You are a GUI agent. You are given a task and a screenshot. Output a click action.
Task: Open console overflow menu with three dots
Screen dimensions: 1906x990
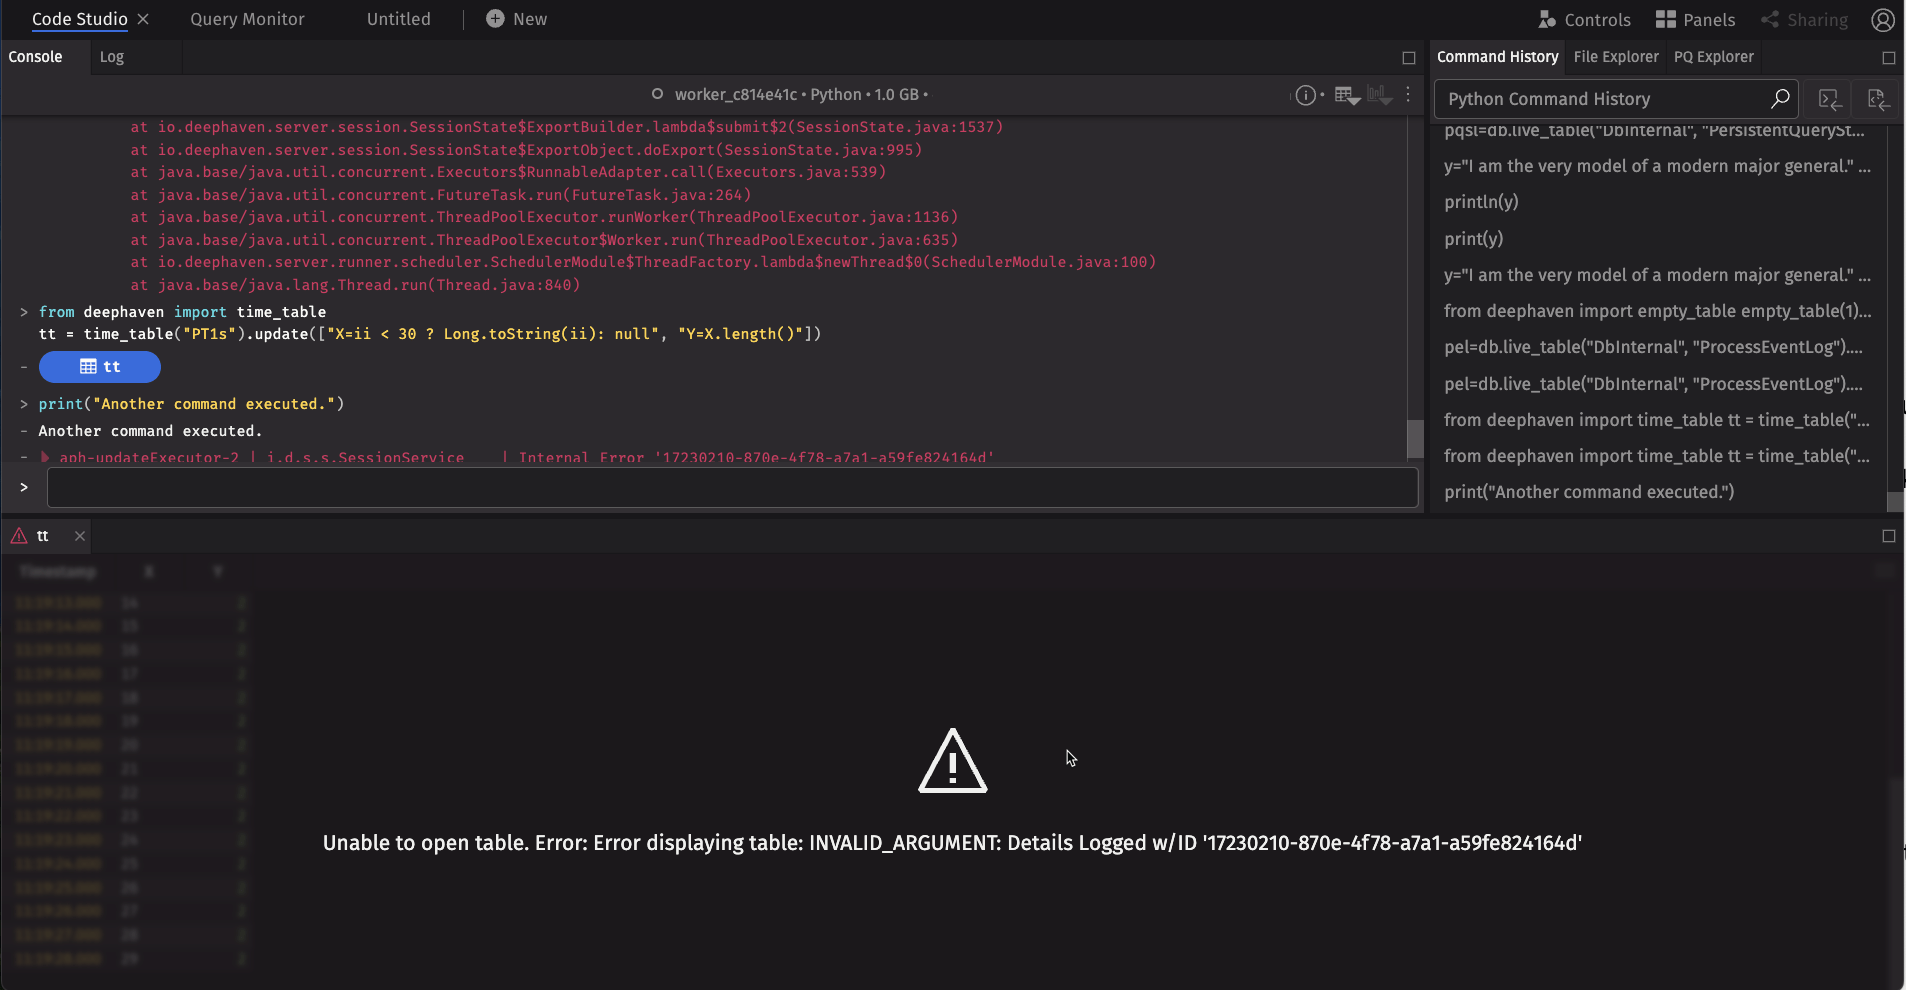click(1408, 94)
